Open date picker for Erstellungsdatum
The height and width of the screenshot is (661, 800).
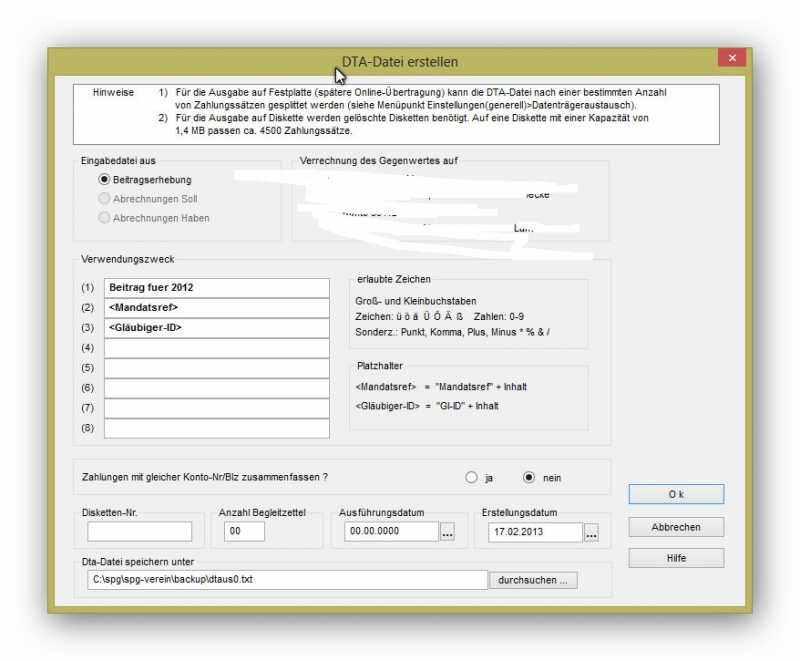tap(591, 533)
